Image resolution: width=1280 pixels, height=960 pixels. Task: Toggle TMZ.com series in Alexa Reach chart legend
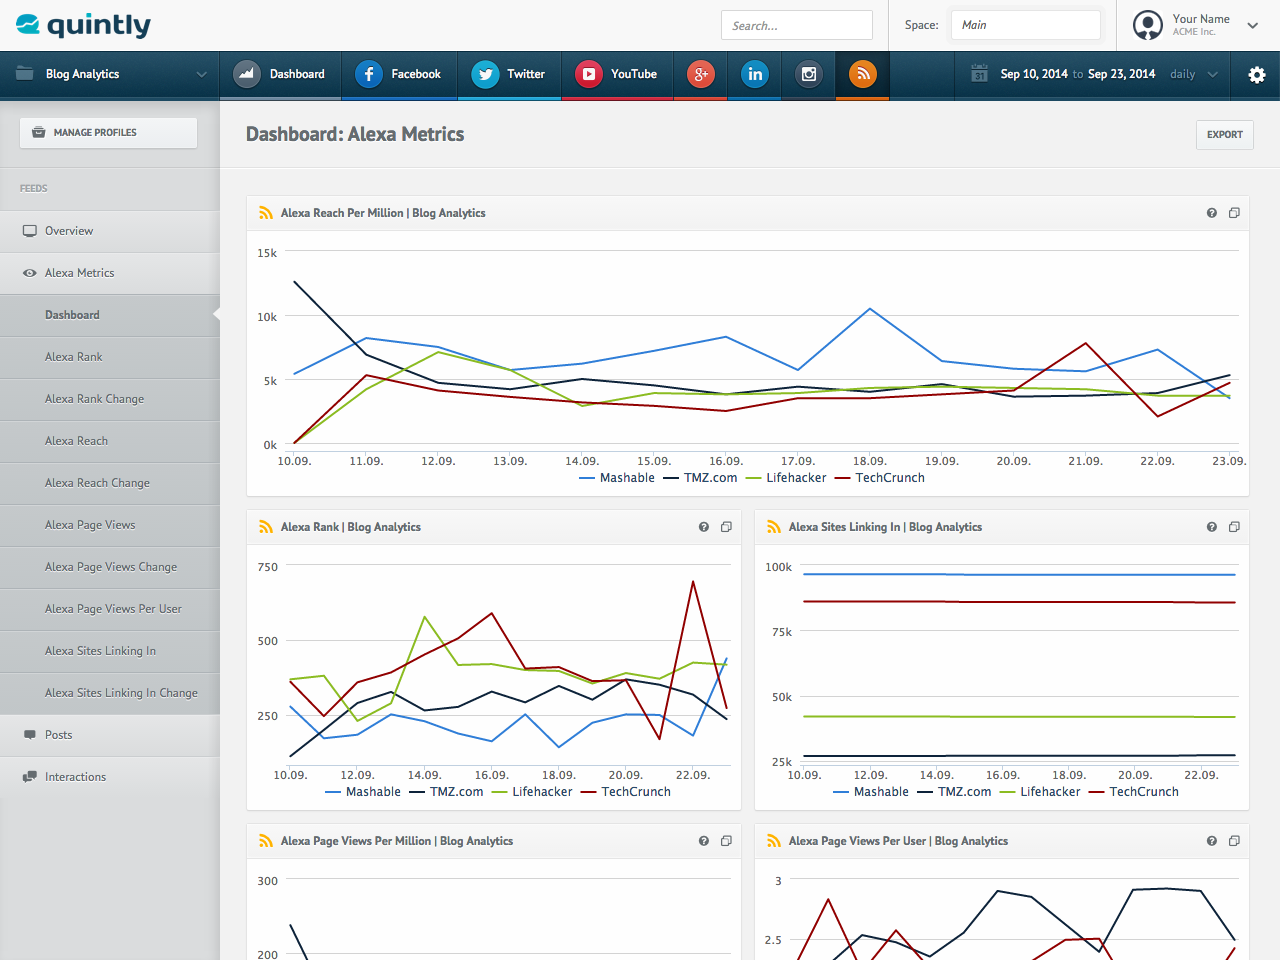(700, 478)
